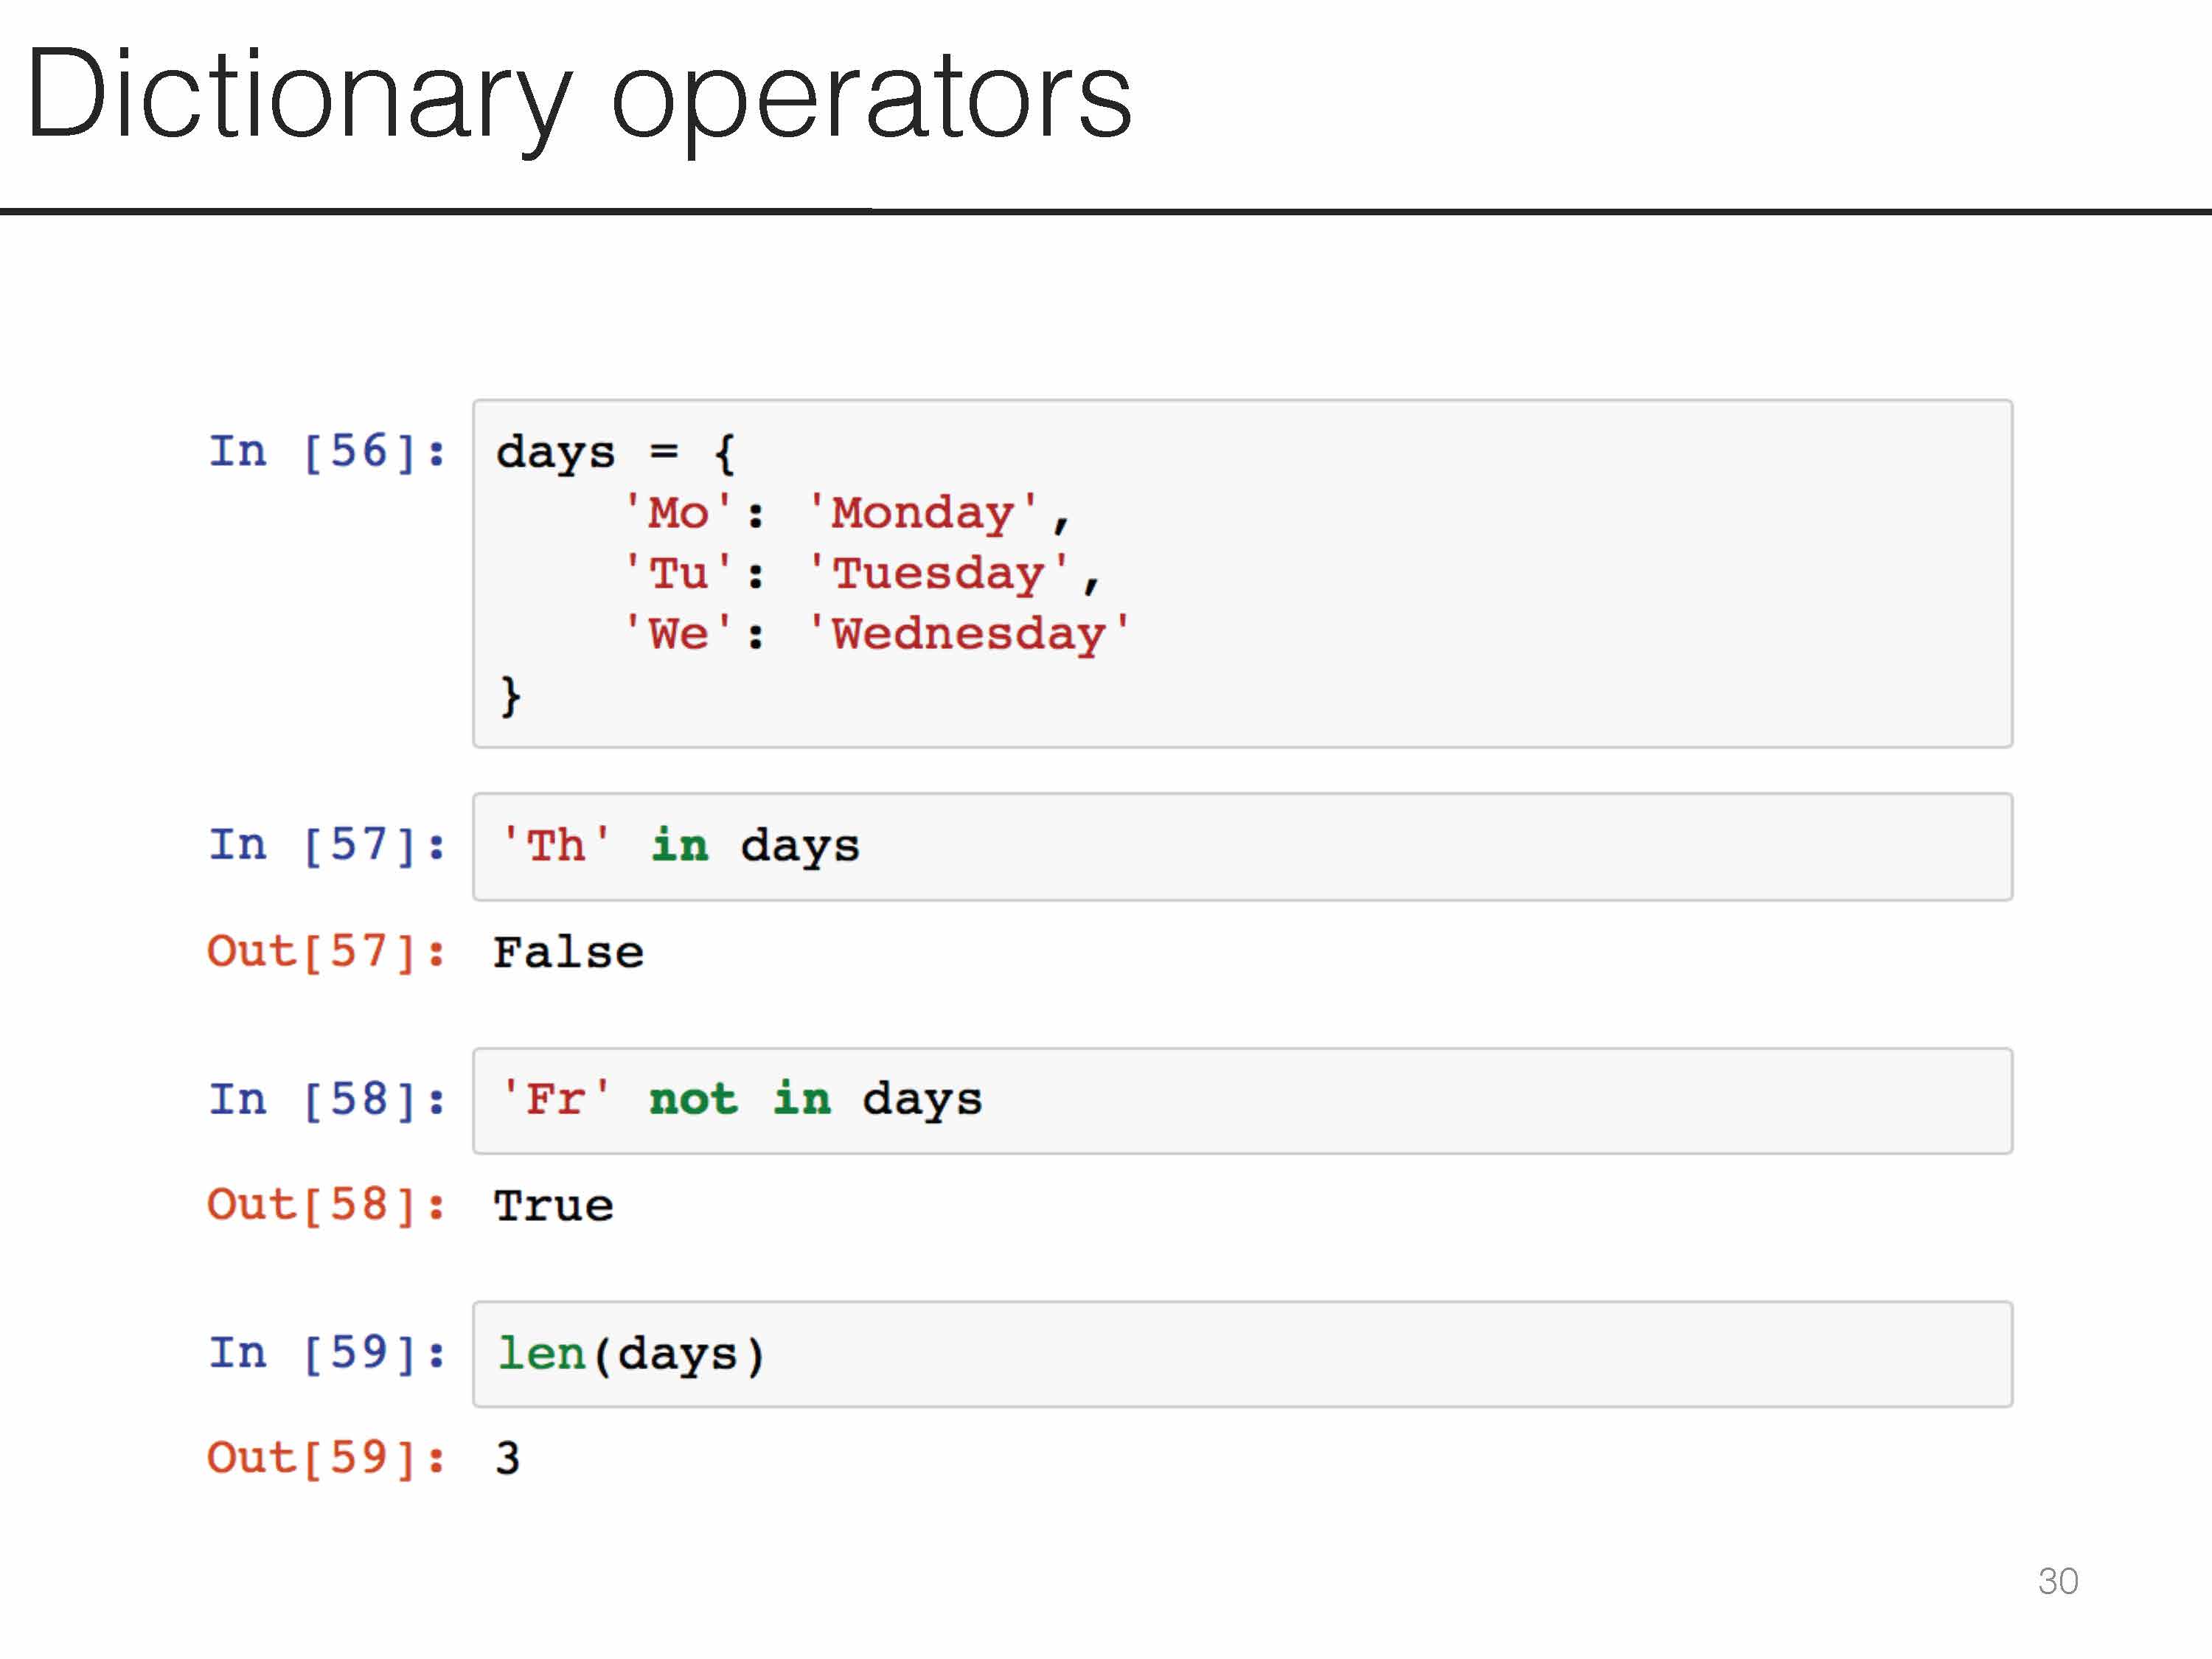The image size is (2212, 1659).
Task: Click the False output of cell 57
Action: pyautogui.click(x=568, y=952)
